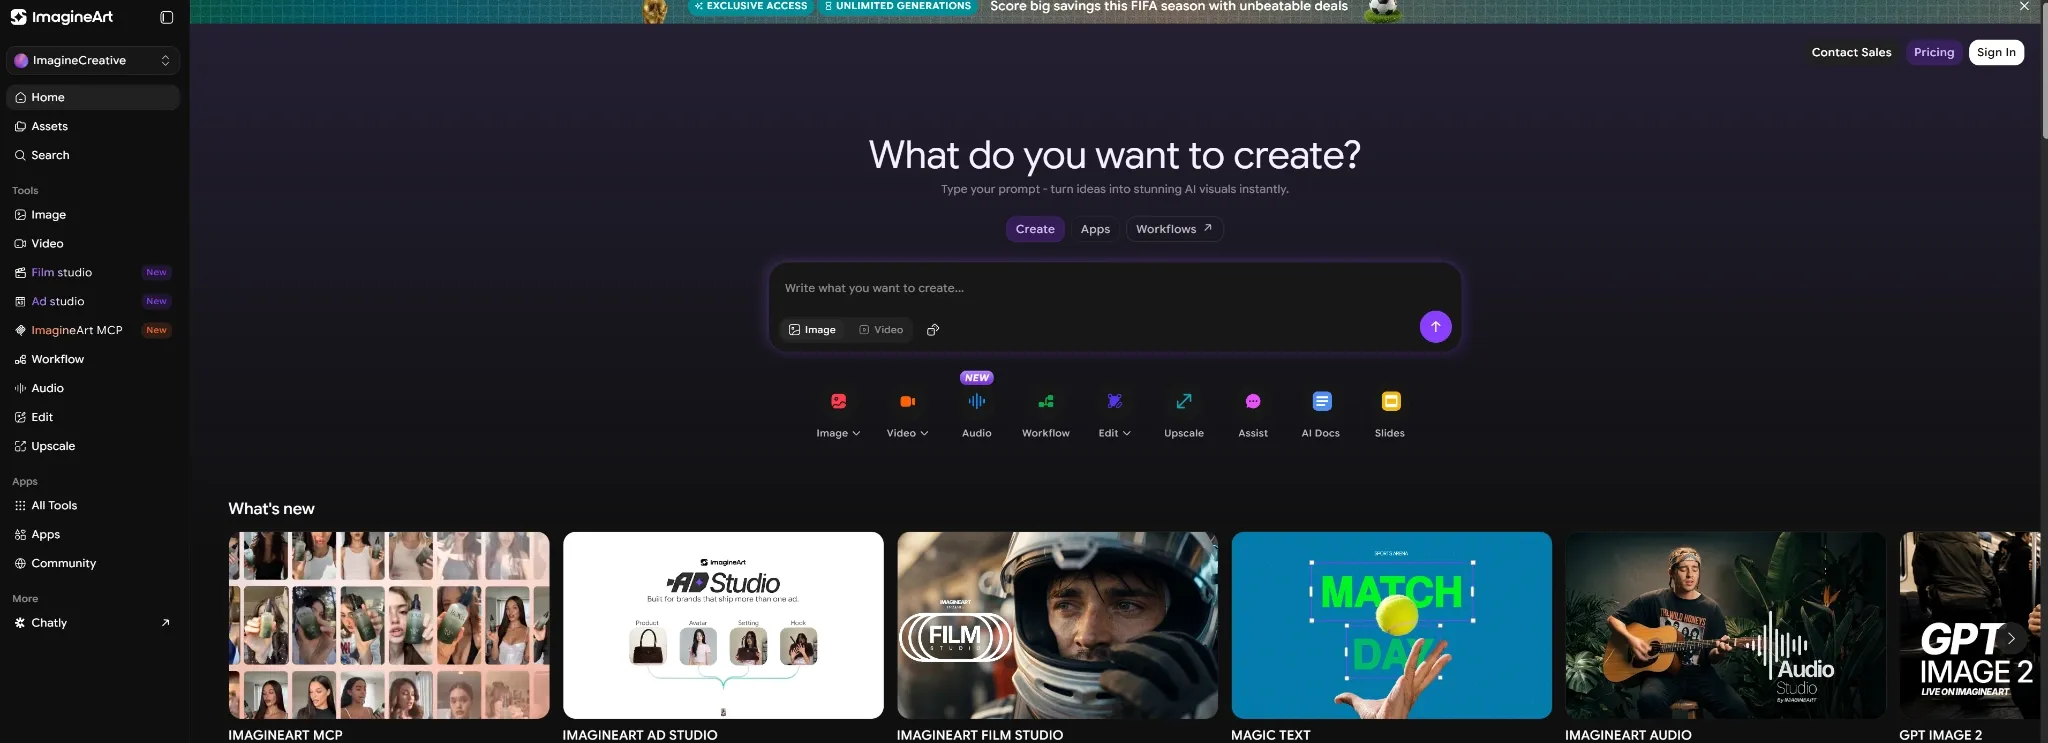Open Chatly external link
Image resolution: width=2048 pixels, height=743 pixels.
pos(93,622)
